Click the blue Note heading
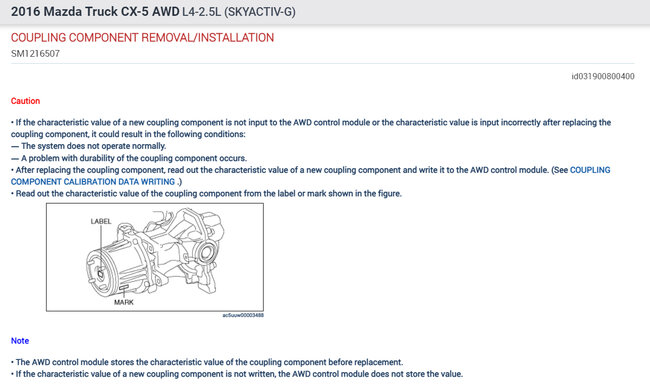 pos(20,341)
